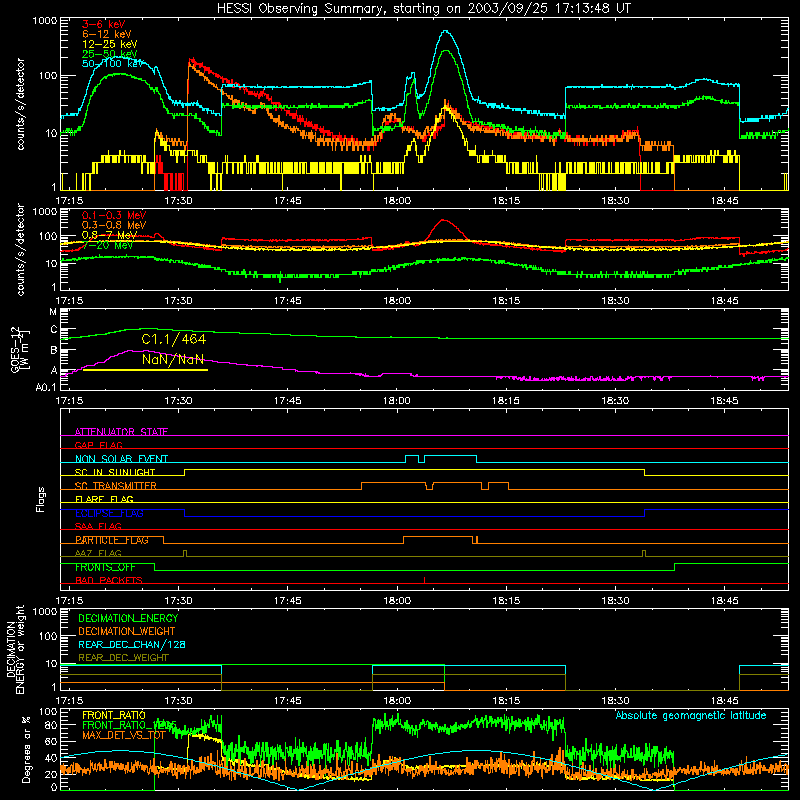Click the 0.8-7 MeV legend label
Image resolution: width=800 pixels, height=800 pixels.
tap(110, 235)
